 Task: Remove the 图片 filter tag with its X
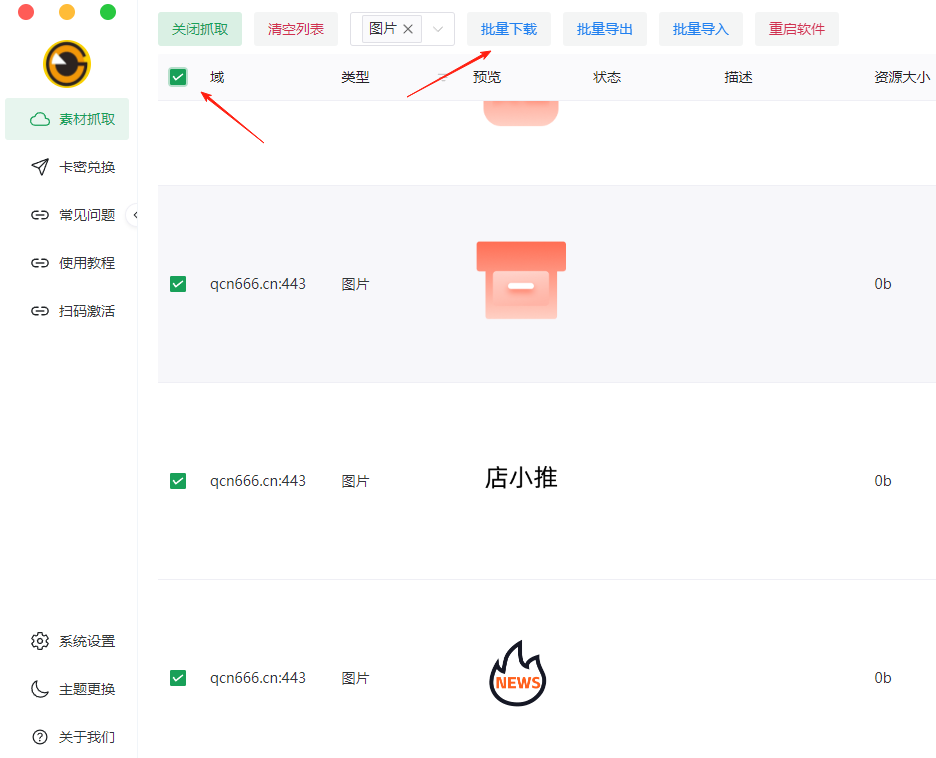tap(408, 29)
